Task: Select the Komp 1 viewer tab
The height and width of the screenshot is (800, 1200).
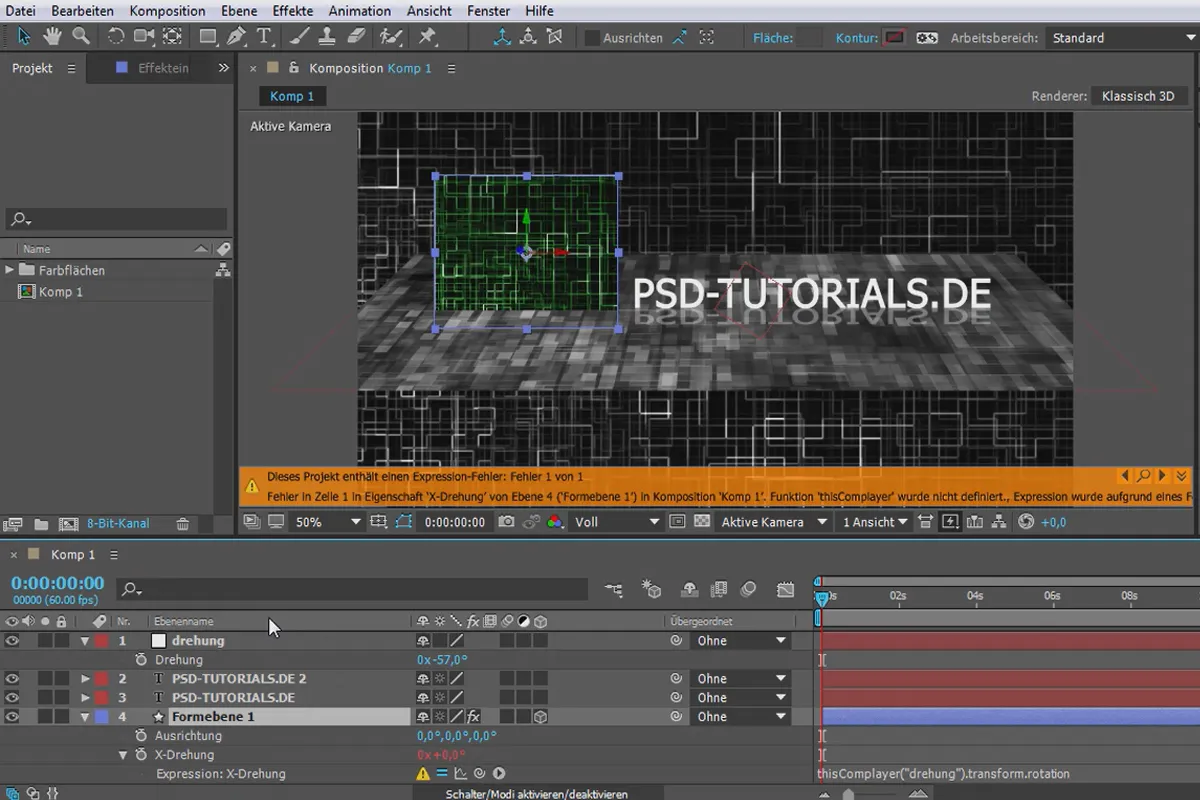Action: (x=292, y=96)
